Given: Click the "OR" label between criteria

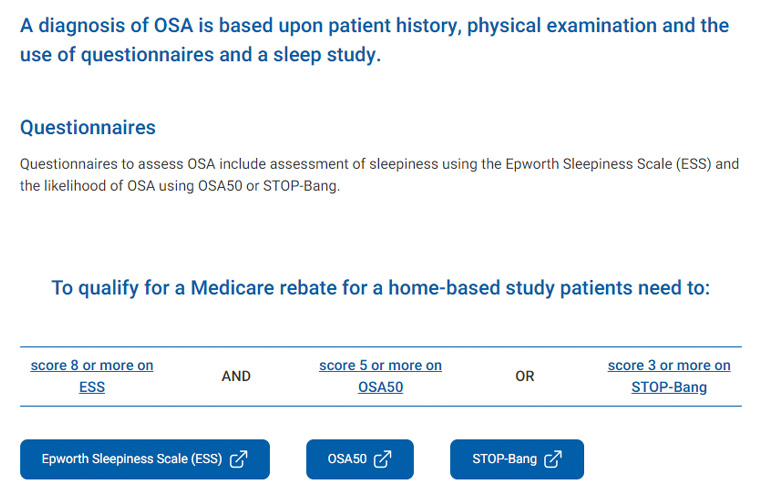Looking at the screenshot, I should 525,377.
